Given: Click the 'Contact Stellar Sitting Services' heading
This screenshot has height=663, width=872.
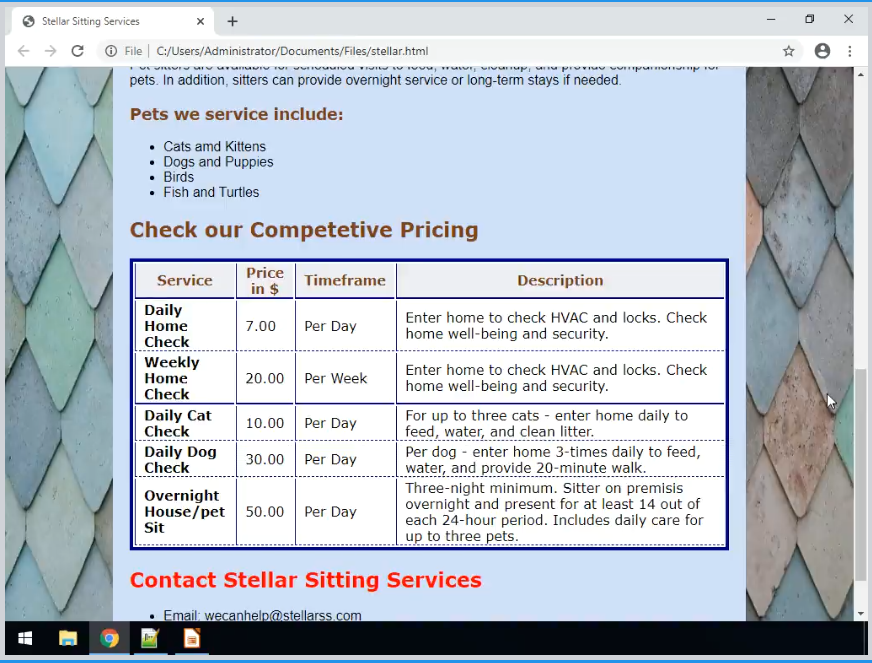Looking at the screenshot, I should [305, 580].
